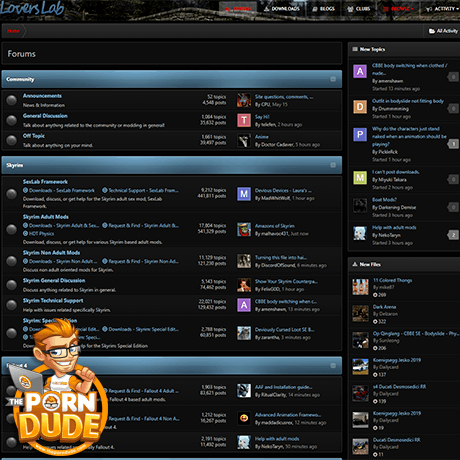Viewport: 460px width, 460px height.
Task: Open the Downloads nav item
Action: [282, 9]
